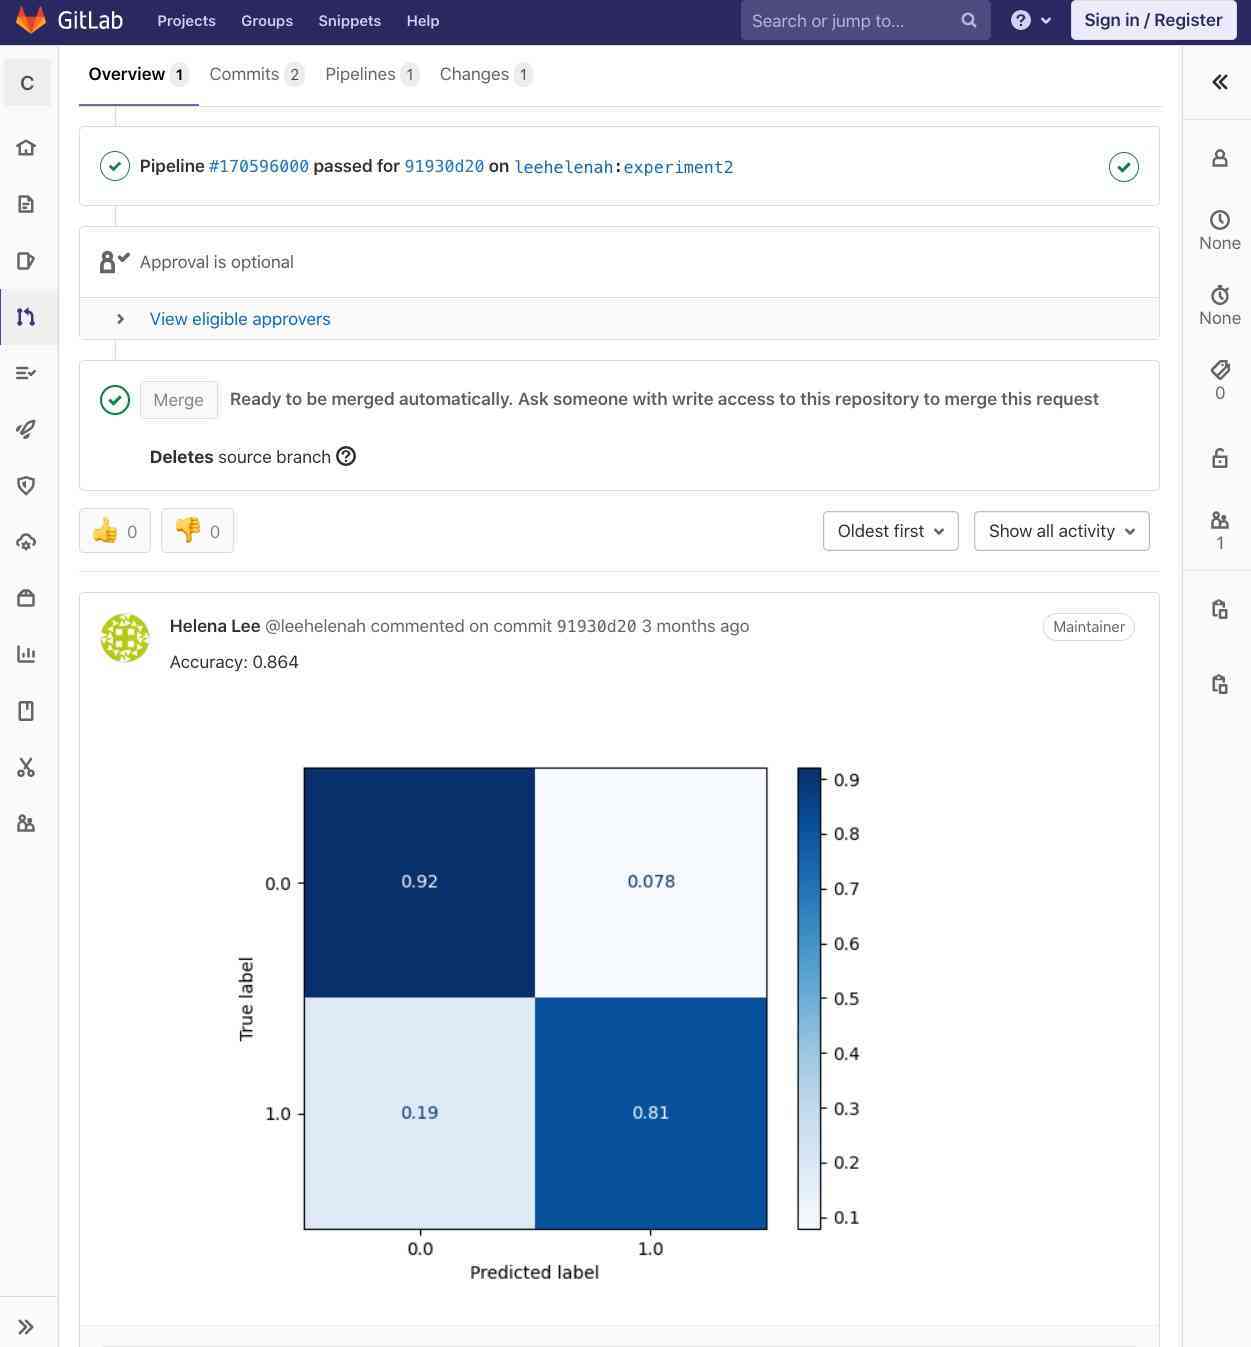1251x1347 pixels.
Task: Open Analytics chart icon in sidebar
Action: coord(27,654)
